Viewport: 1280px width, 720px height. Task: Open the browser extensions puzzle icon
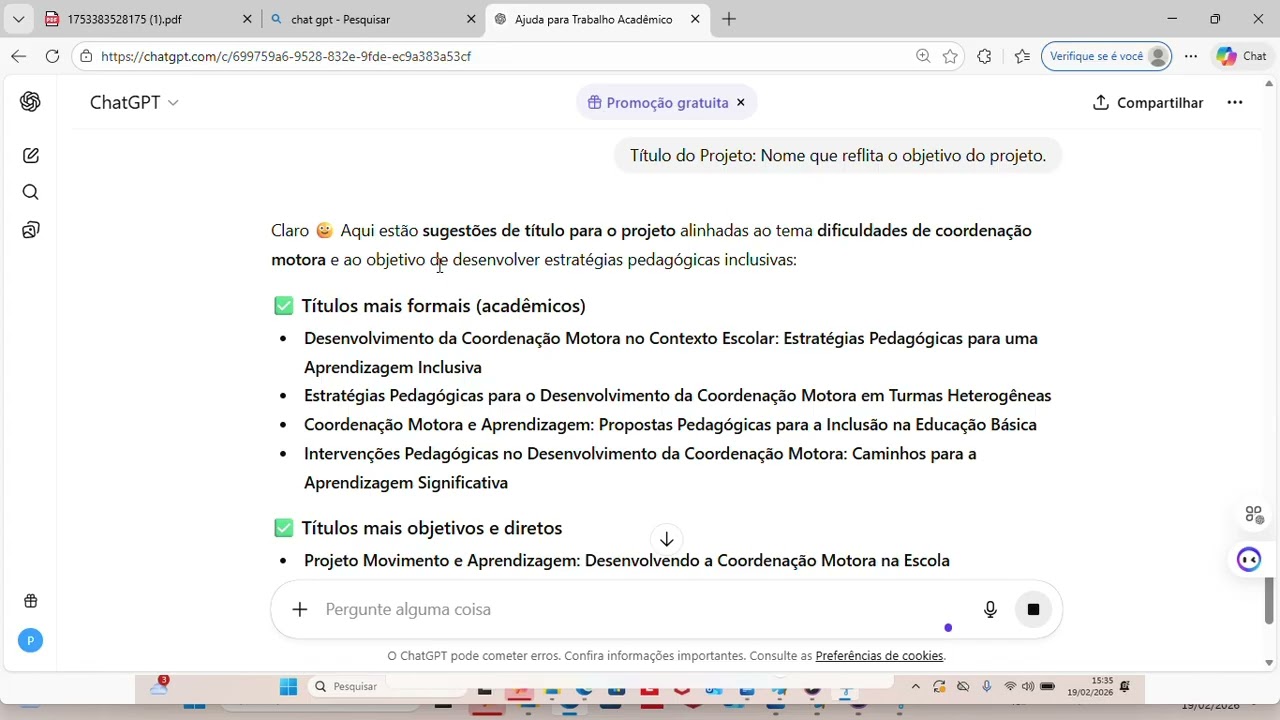(984, 56)
